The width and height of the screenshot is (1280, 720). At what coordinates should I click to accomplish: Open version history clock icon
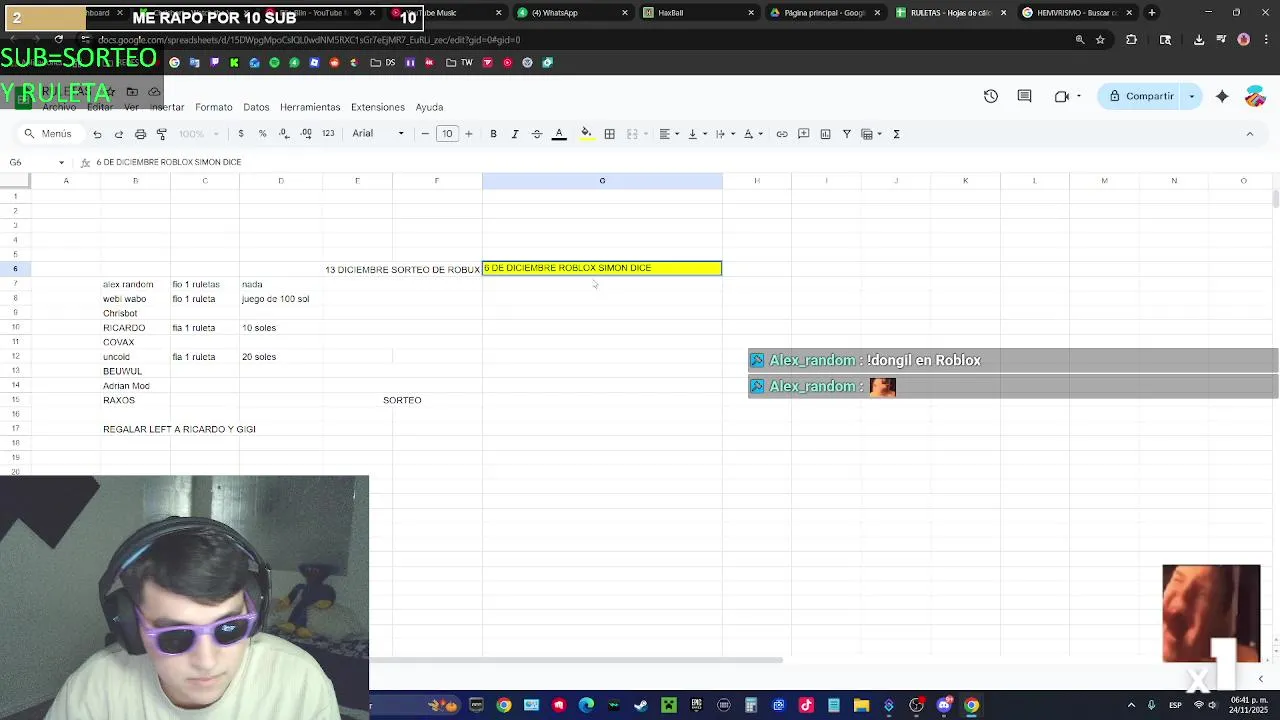tap(991, 96)
